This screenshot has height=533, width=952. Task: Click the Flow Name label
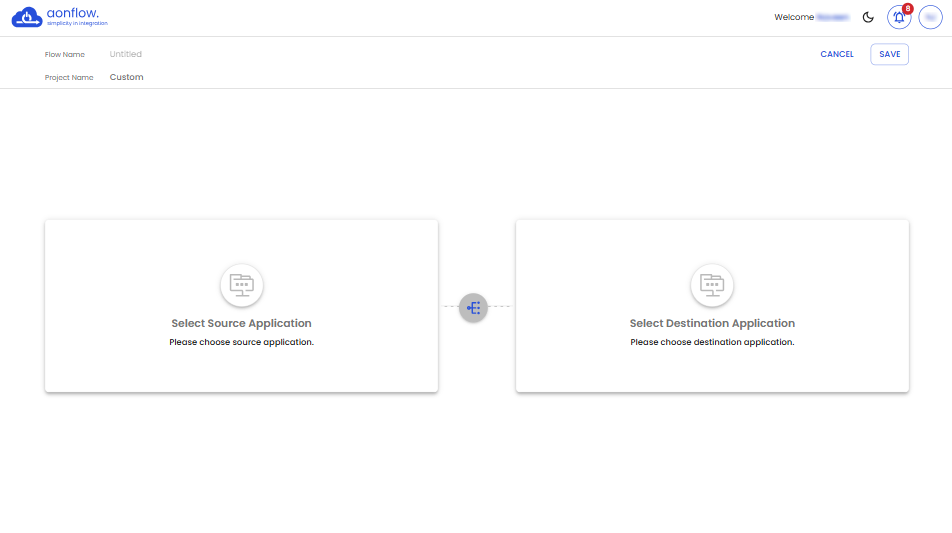[65, 55]
